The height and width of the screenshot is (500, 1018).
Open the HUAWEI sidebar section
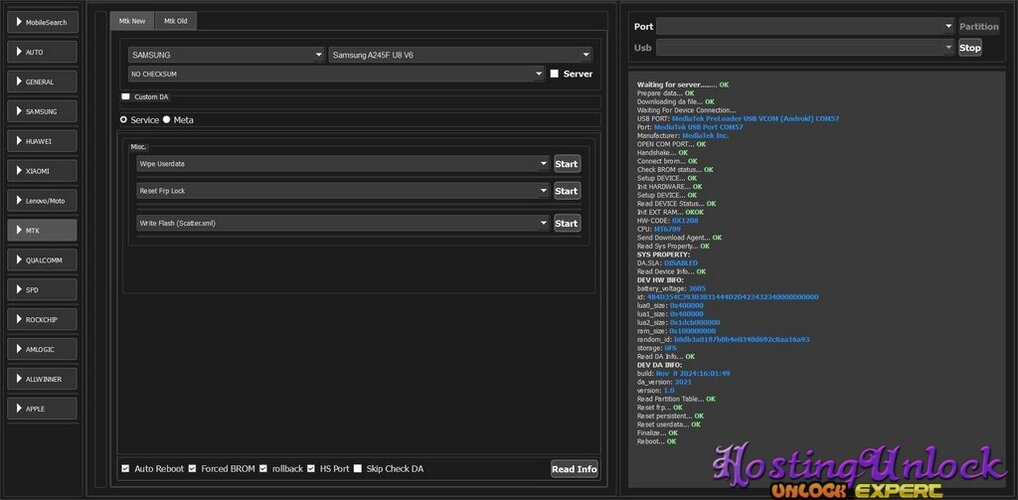click(42, 141)
